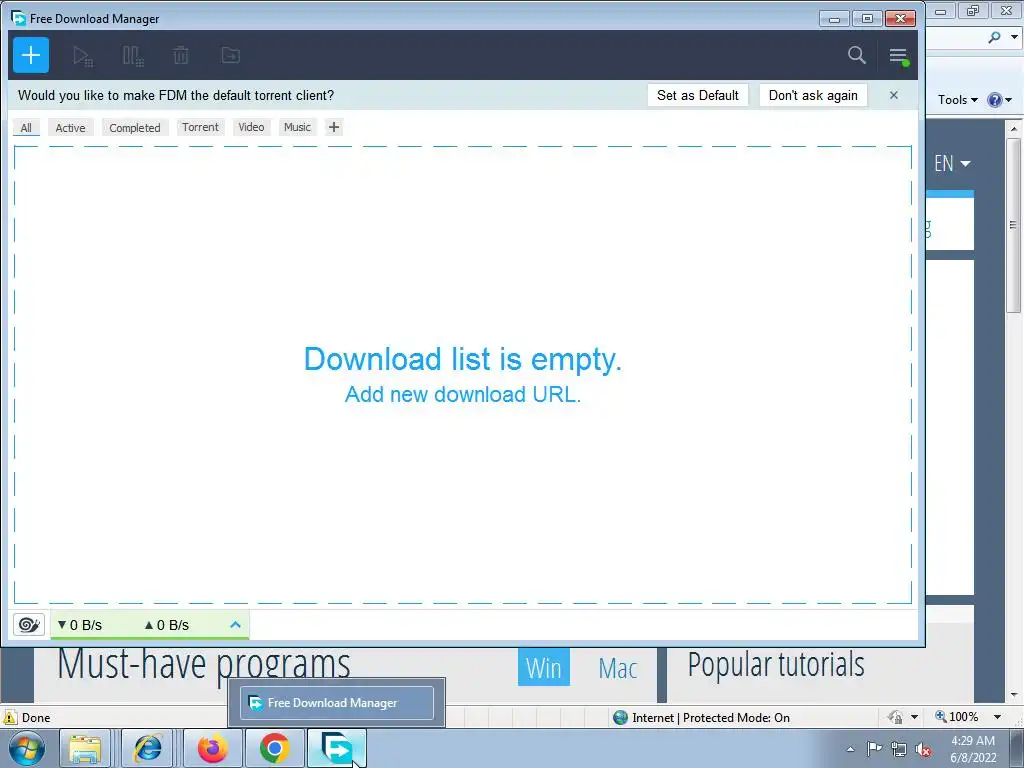
Task: Add a new tag with the plus tab
Action: [334, 127]
